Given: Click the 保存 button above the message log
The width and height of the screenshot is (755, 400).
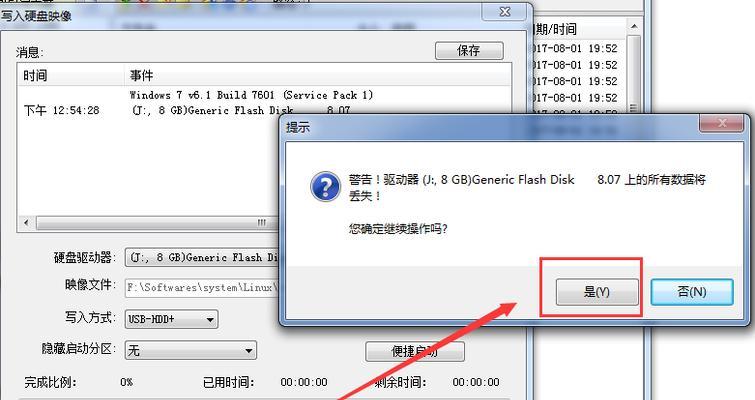Looking at the screenshot, I should pos(469,51).
